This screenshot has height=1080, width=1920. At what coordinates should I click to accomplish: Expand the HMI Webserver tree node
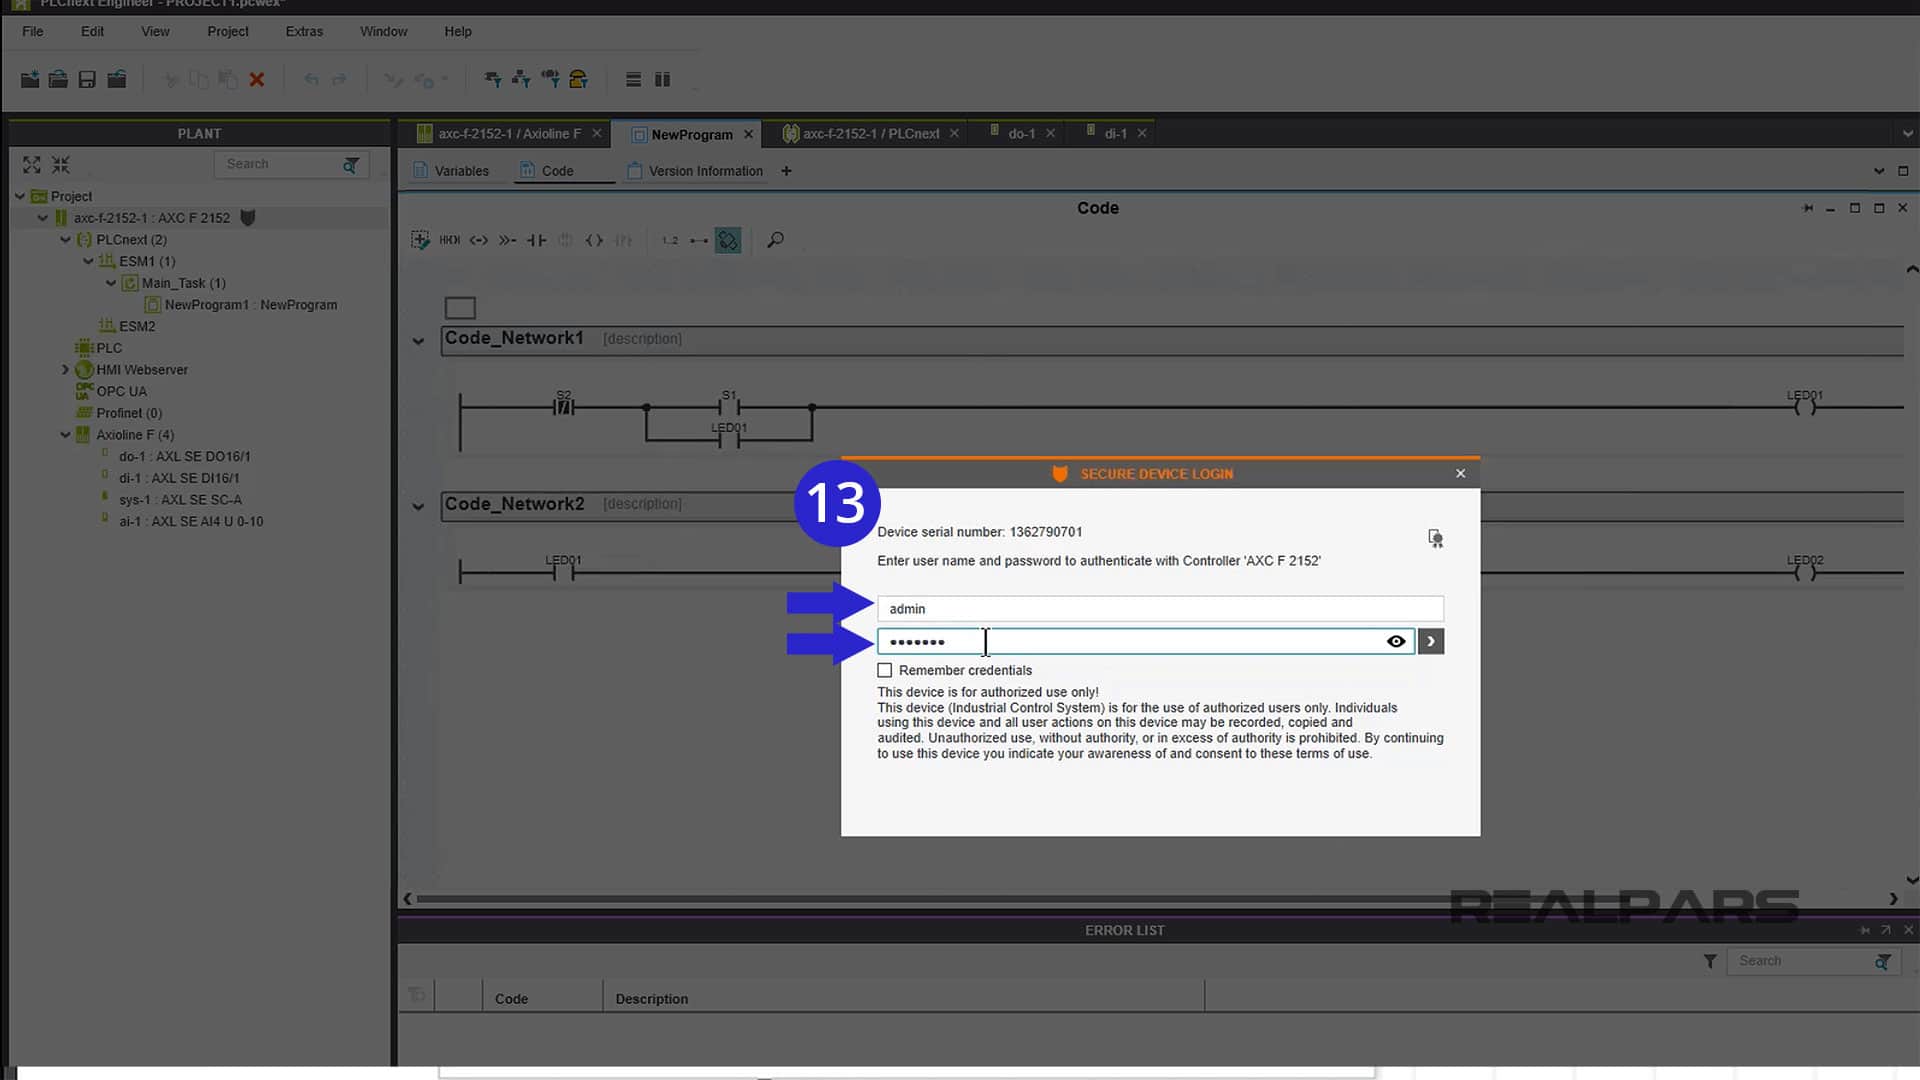coord(65,370)
